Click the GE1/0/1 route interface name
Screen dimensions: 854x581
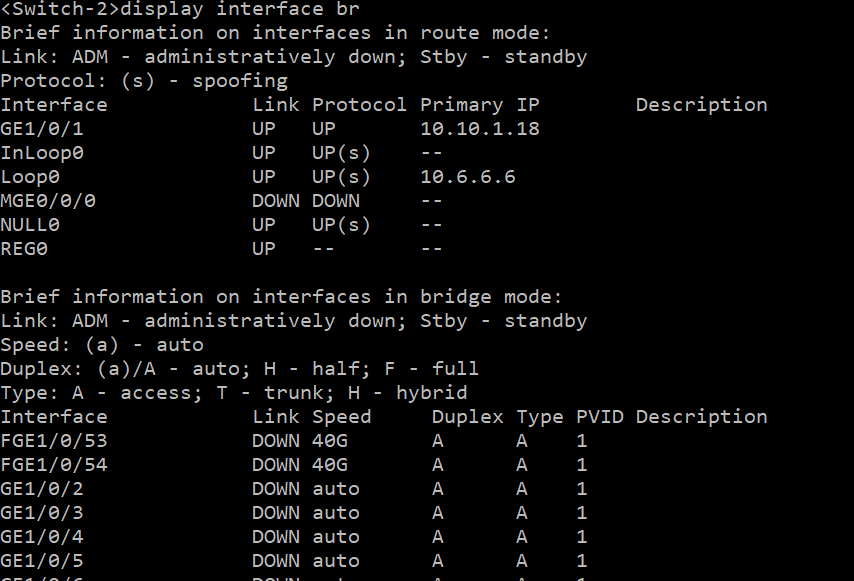click(x=36, y=129)
